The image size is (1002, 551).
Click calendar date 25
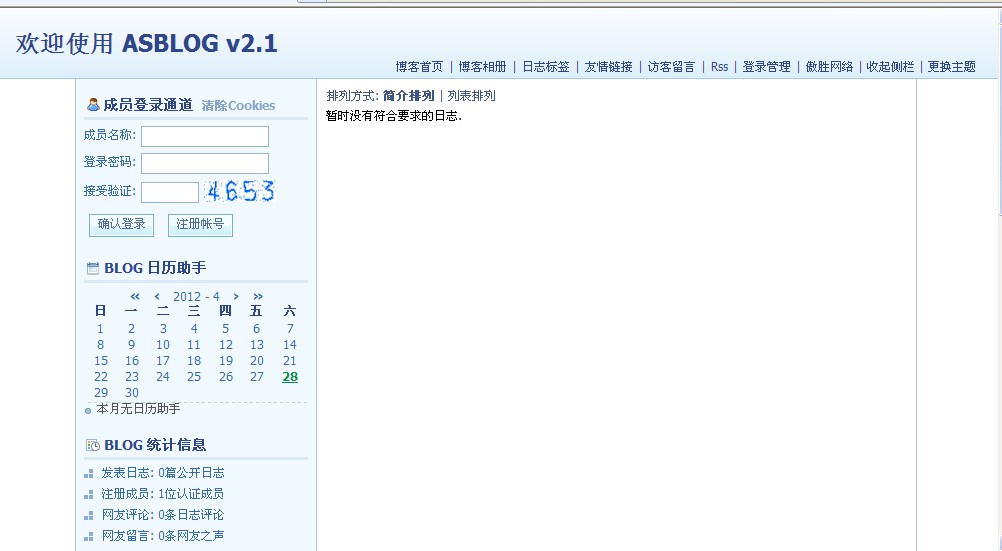194,377
